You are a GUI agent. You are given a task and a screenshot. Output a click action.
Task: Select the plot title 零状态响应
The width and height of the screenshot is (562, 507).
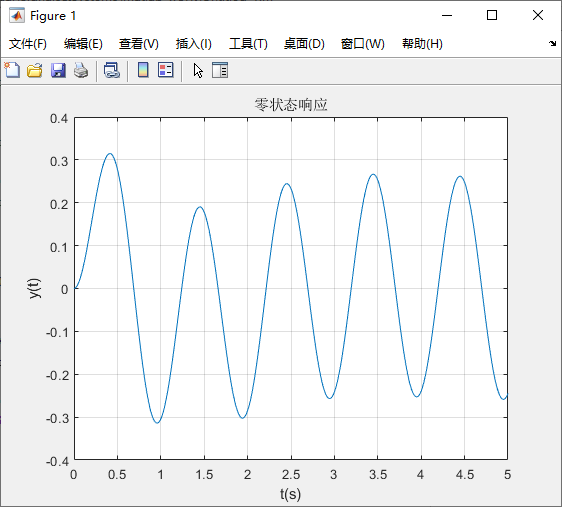click(291, 105)
